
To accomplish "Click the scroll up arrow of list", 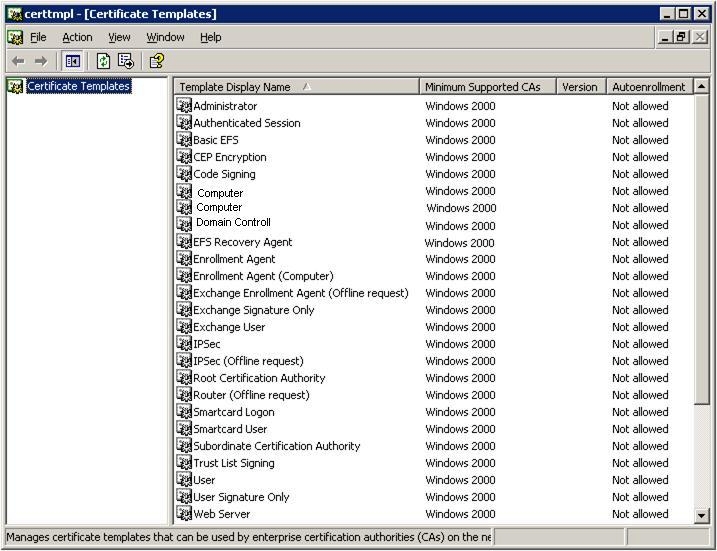I will pyautogui.click(x=701, y=86).
